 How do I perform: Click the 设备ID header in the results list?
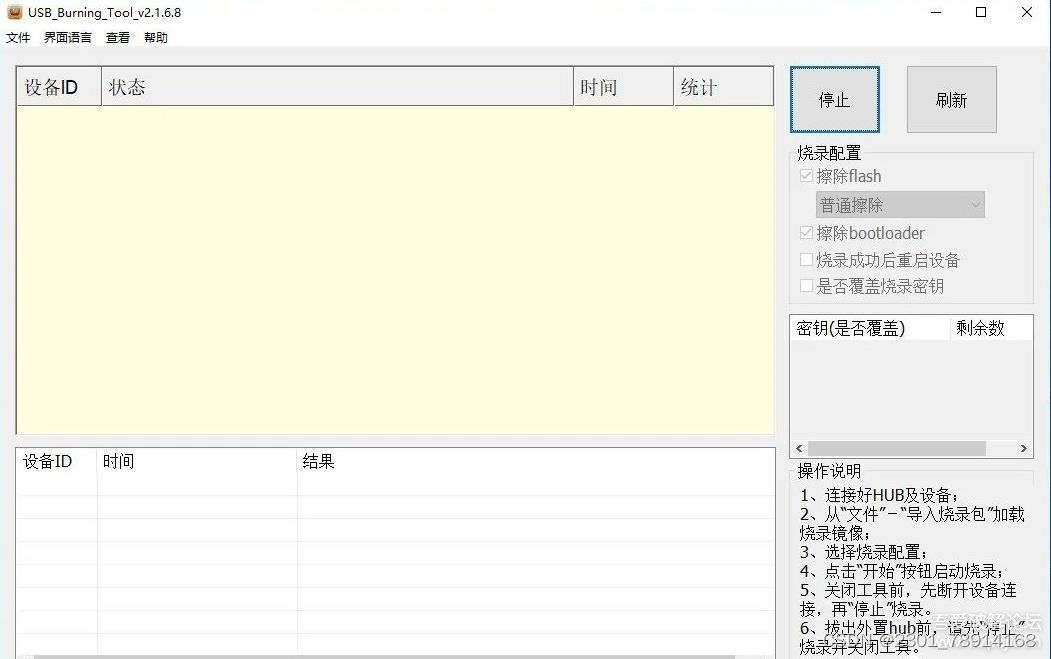pos(57,461)
